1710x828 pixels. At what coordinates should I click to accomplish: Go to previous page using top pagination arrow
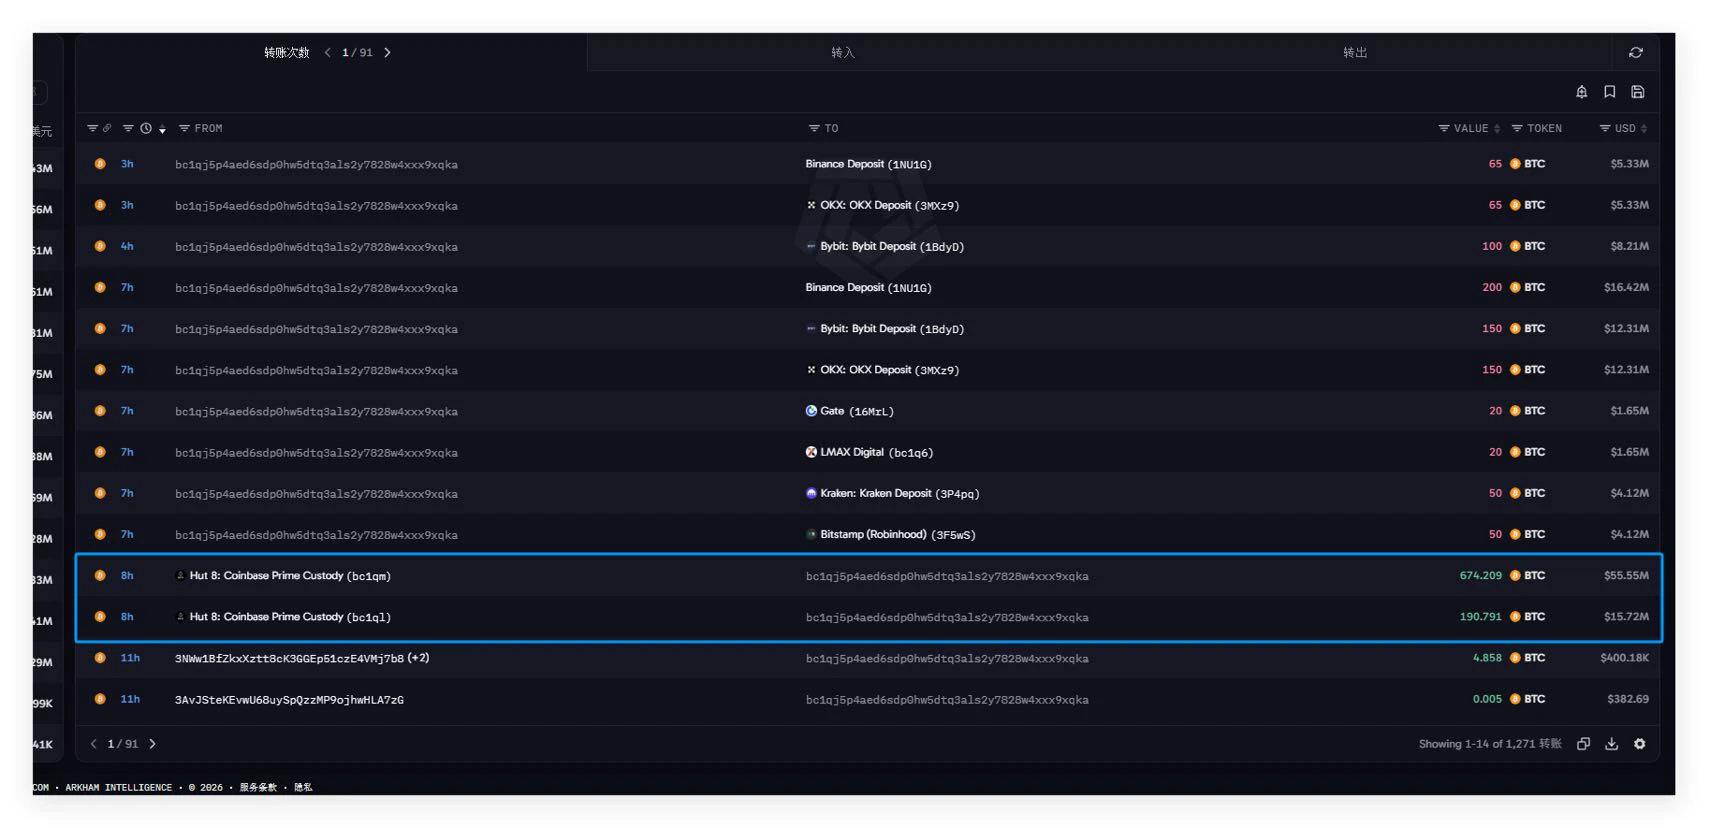(x=327, y=52)
